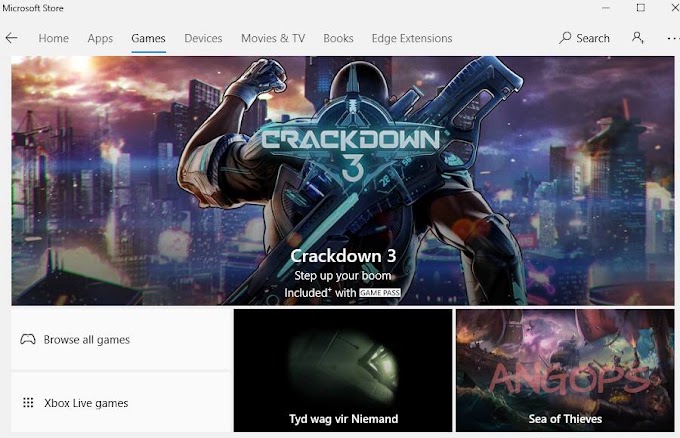The image size is (680, 438).
Task: Open the Books tab
Action: (338, 38)
